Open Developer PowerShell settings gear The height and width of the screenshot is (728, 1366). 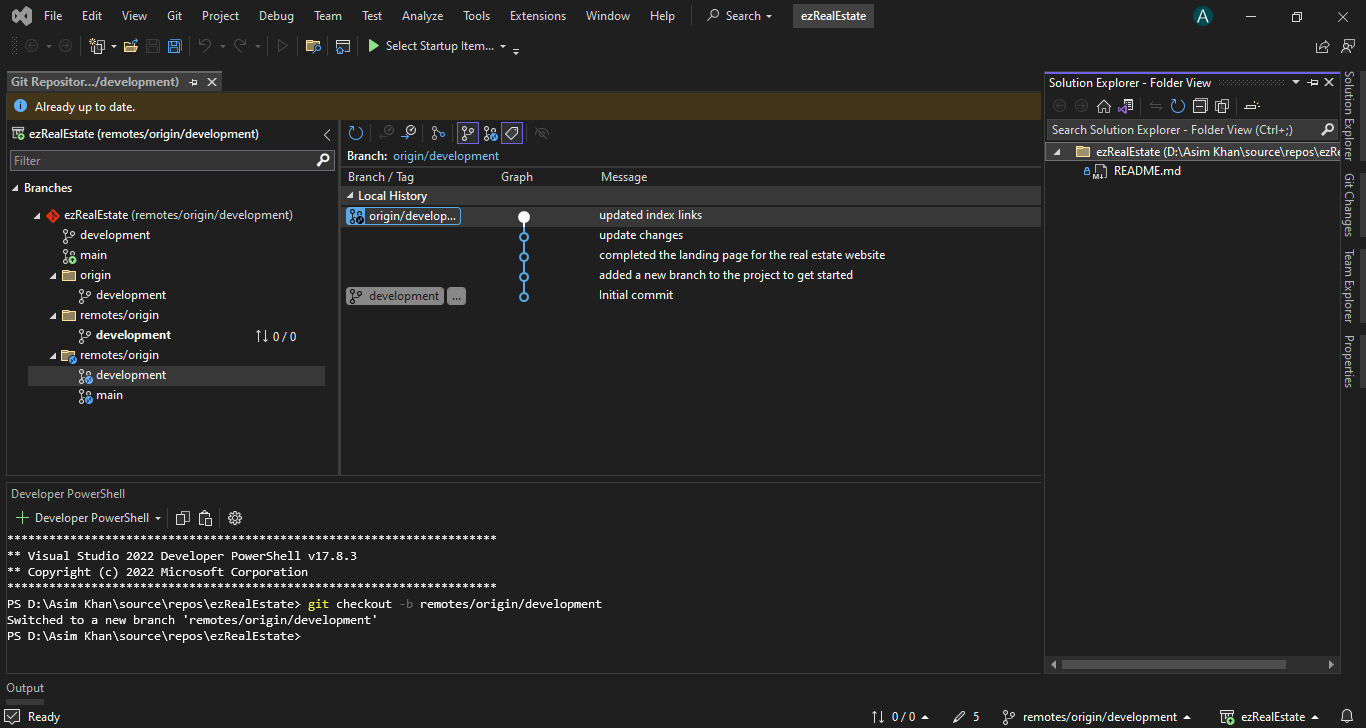coord(234,517)
